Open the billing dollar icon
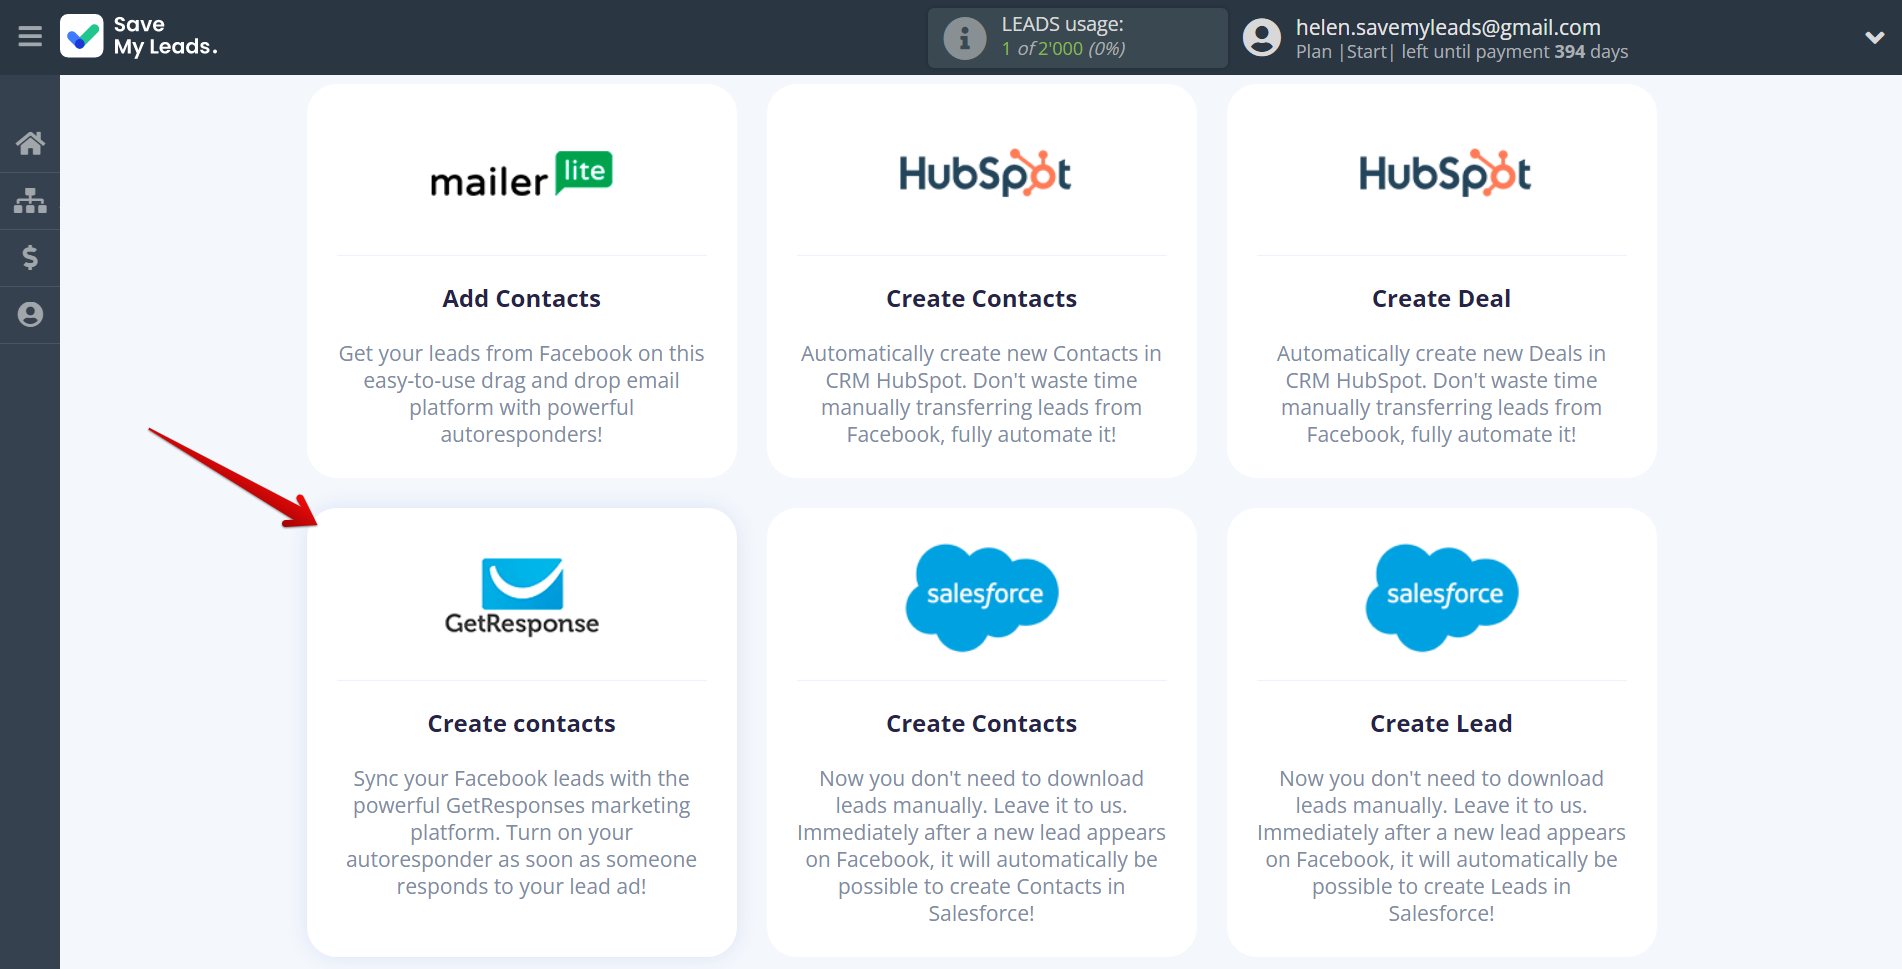Image resolution: width=1902 pixels, height=969 pixels. click(x=30, y=258)
